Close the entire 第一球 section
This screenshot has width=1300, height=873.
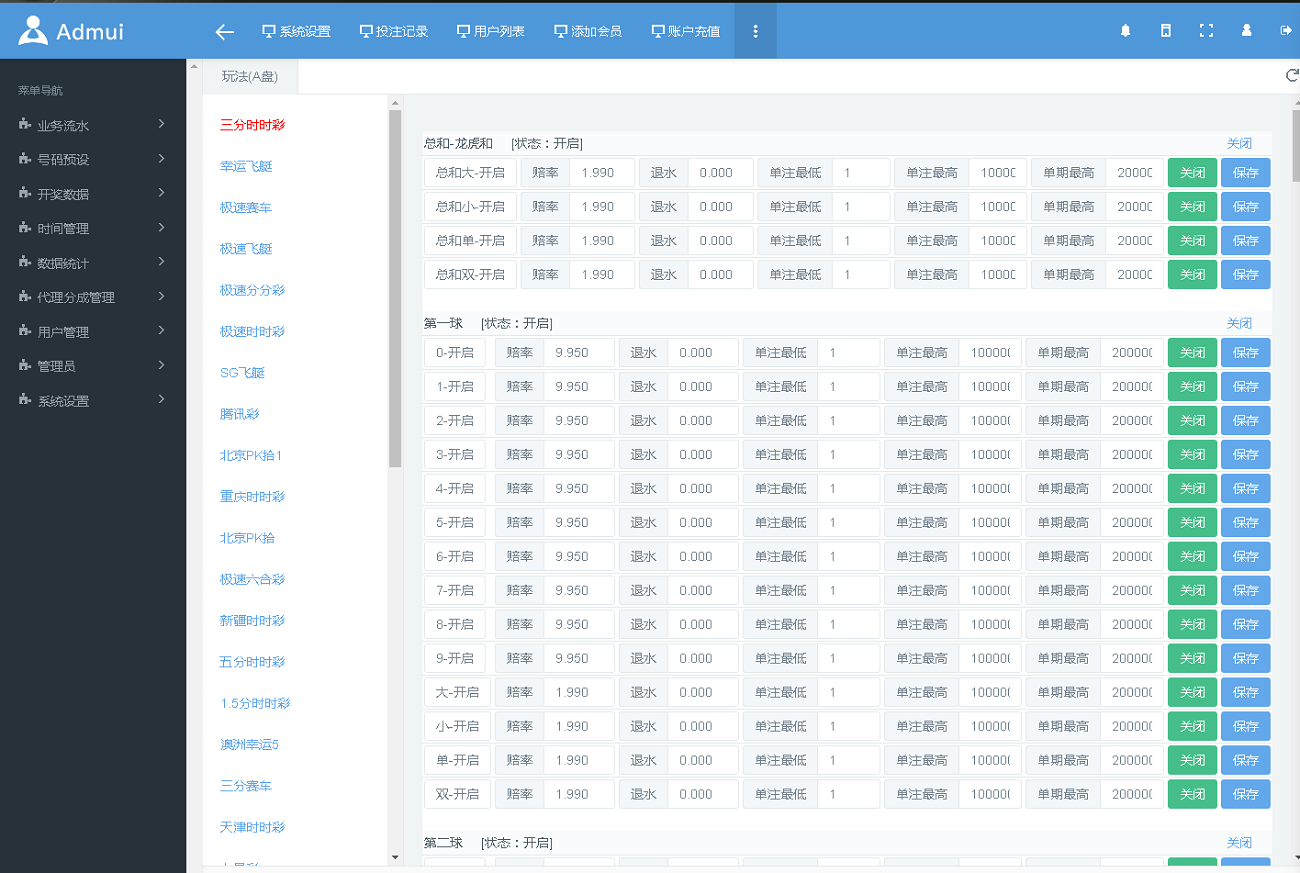1239,324
